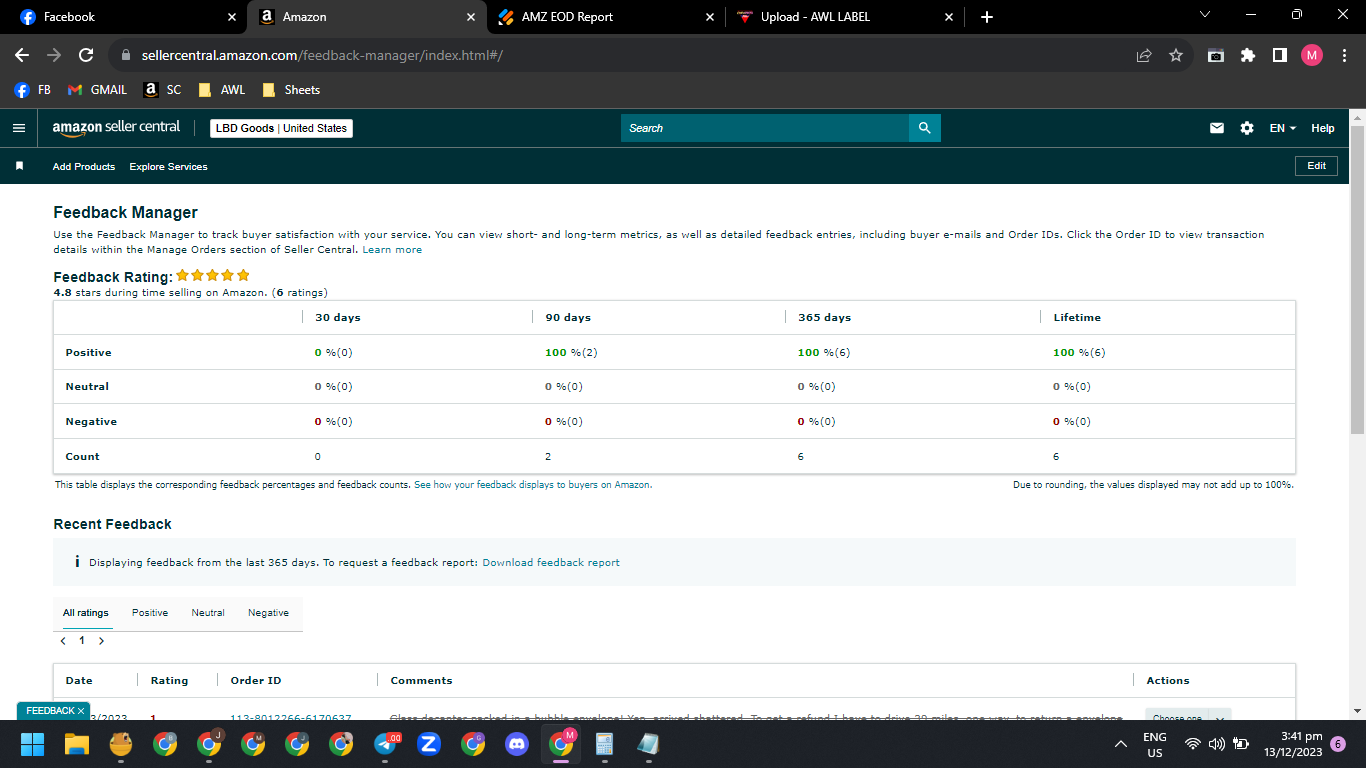The image size is (1366, 768).
Task: Click Add Products in the navigation bar
Action: [84, 166]
